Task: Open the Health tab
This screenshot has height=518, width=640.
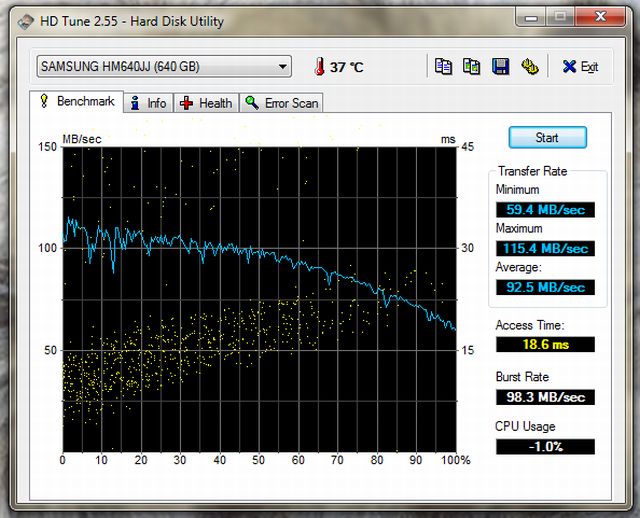Action: coord(206,103)
